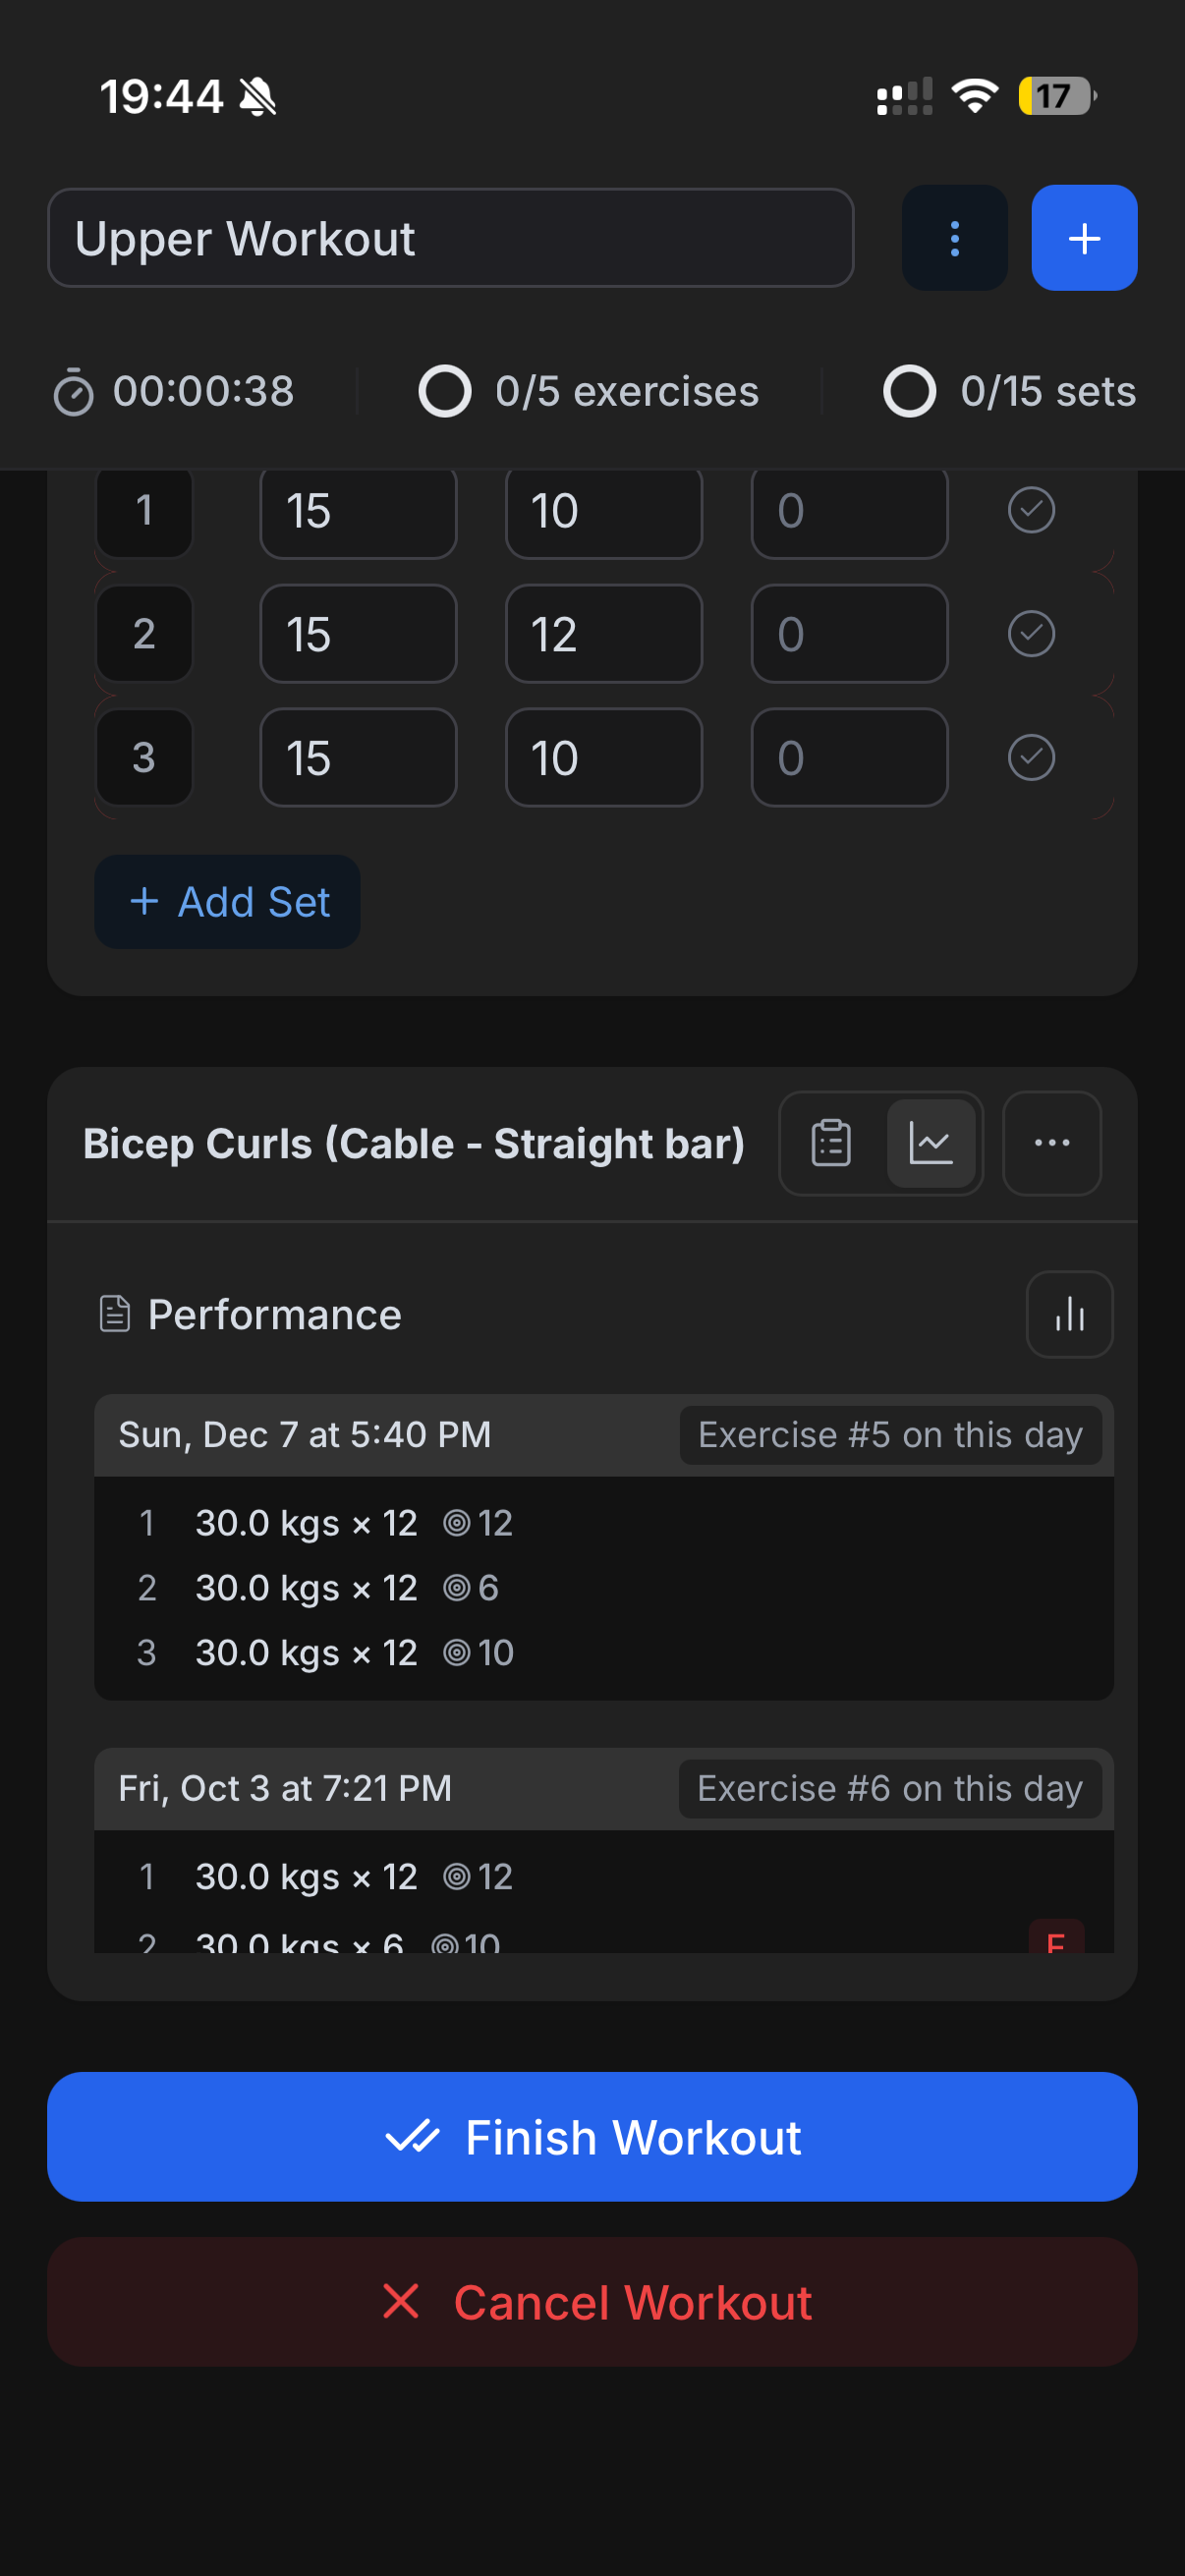Image resolution: width=1185 pixels, height=2576 pixels.
Task: Edit set 2 reps field showing 12
Action: 603,634
